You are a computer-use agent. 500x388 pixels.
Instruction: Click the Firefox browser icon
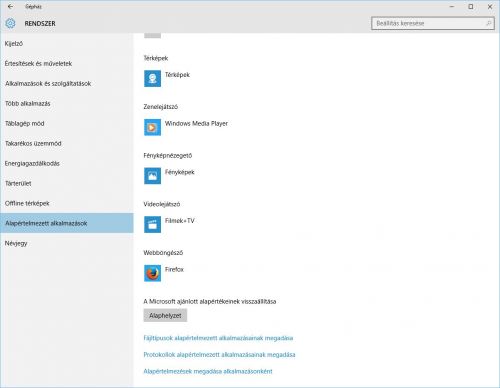click(x=152, y=273)
